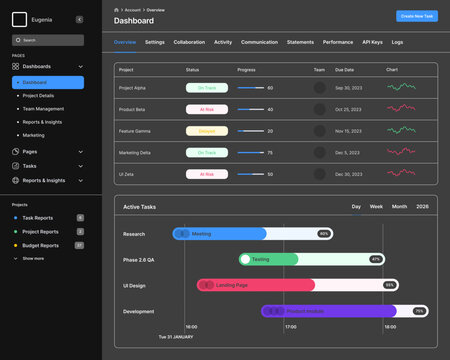Expand the Dashboards section chevron
Screen dimensions: 450x360
pos(81,67)
